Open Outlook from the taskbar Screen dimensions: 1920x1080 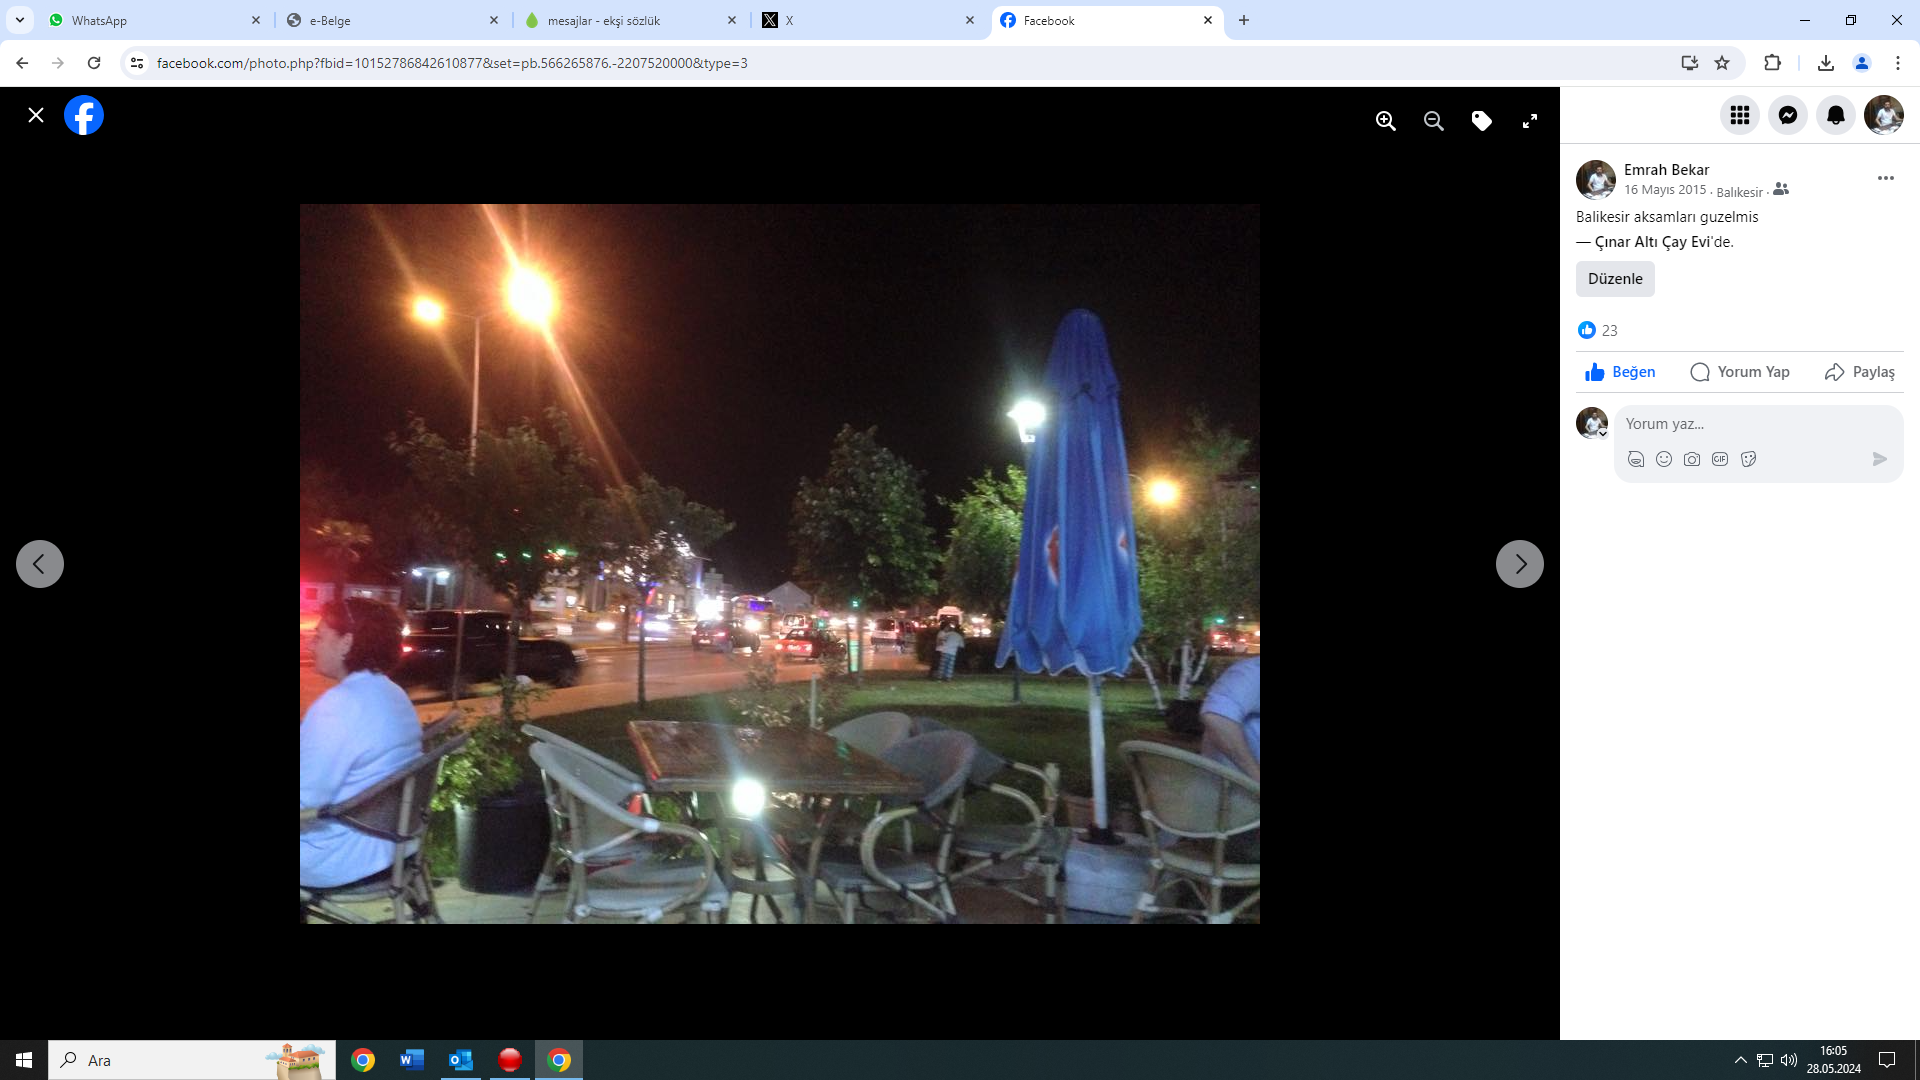461,1060
